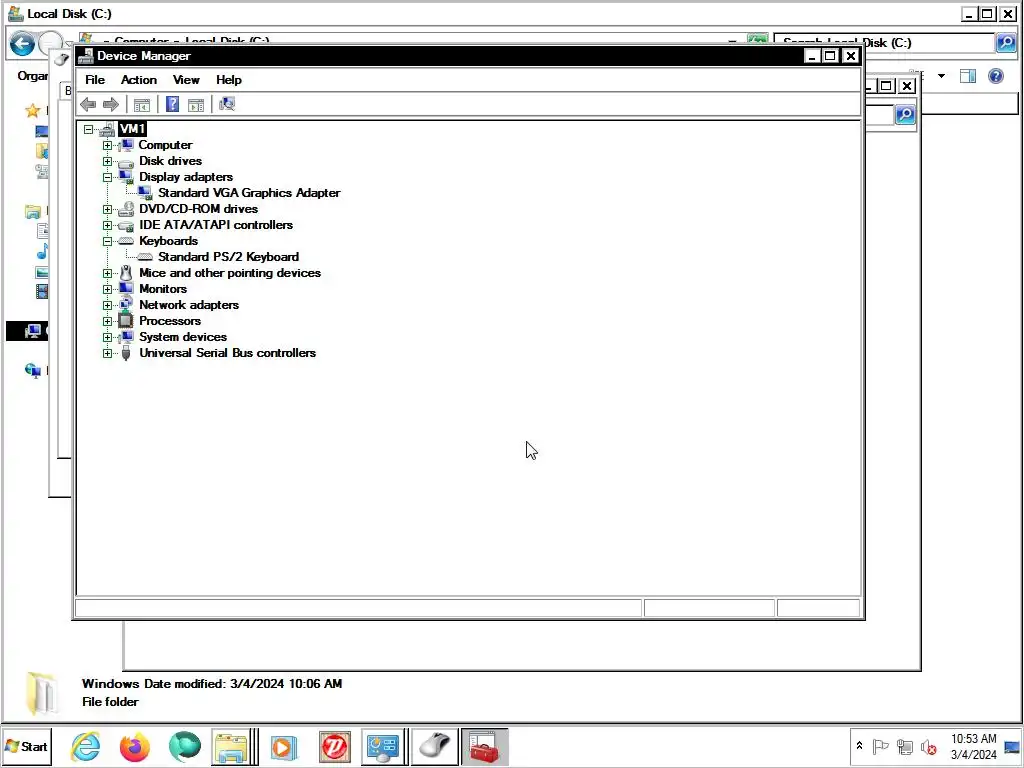Viewport: 1024px width, 768px height.
Task: Select Standard PS/2 Keyboard device
Action: click(x=229, y=257)
